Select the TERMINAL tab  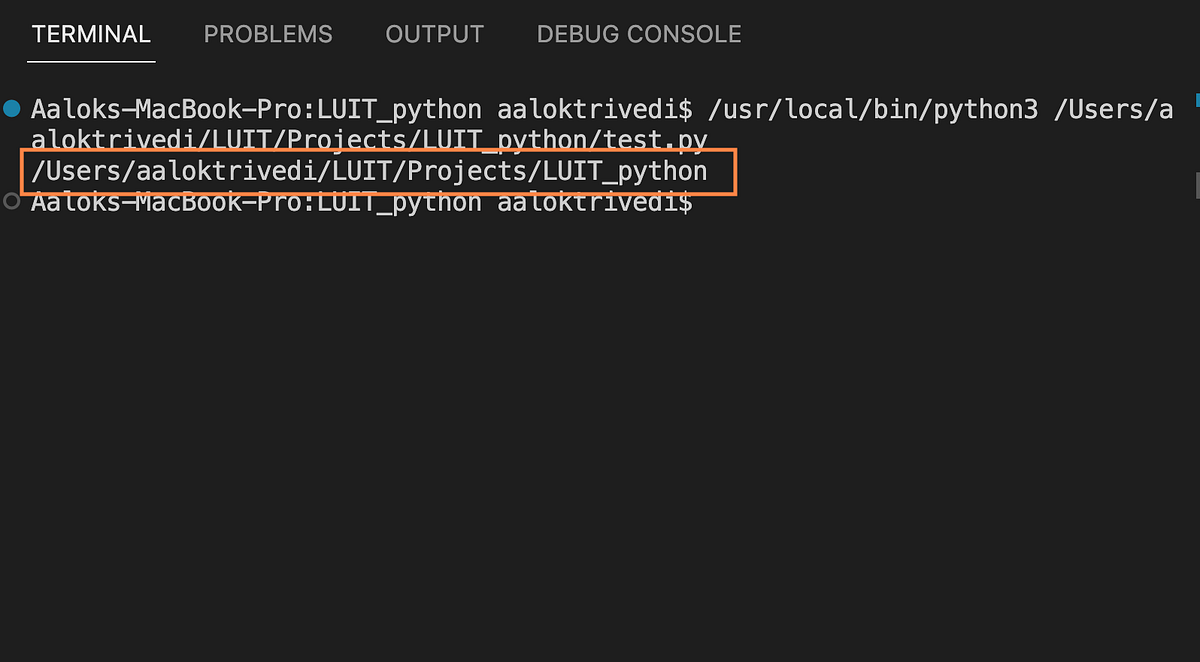(x=91, y=34)
